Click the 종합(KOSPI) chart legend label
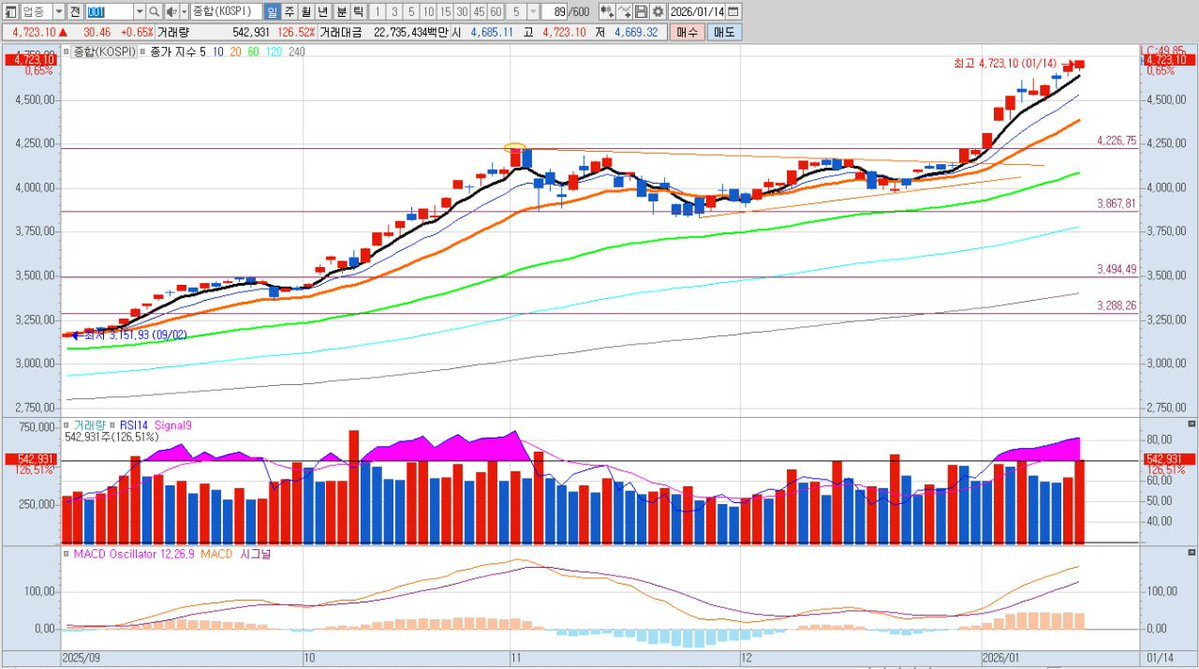The width and height of the screenshot is (1199, 669). (x=105, y=52)
